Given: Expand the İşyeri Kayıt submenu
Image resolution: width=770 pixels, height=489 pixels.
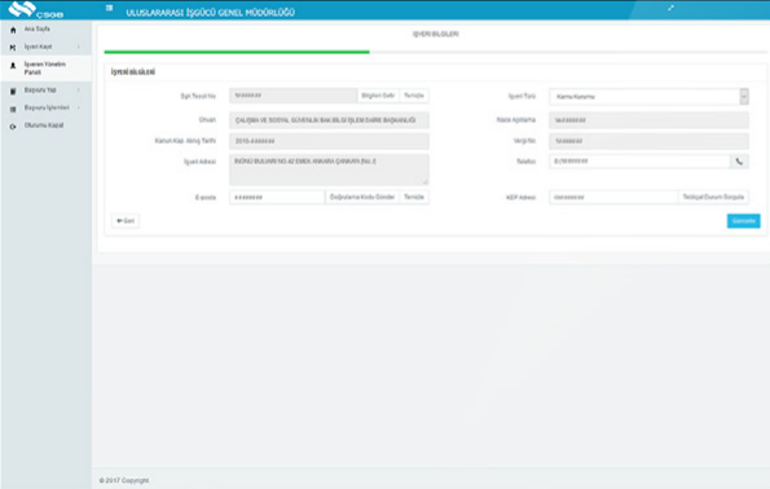Looking at the screenshot, I should [45, 47].
